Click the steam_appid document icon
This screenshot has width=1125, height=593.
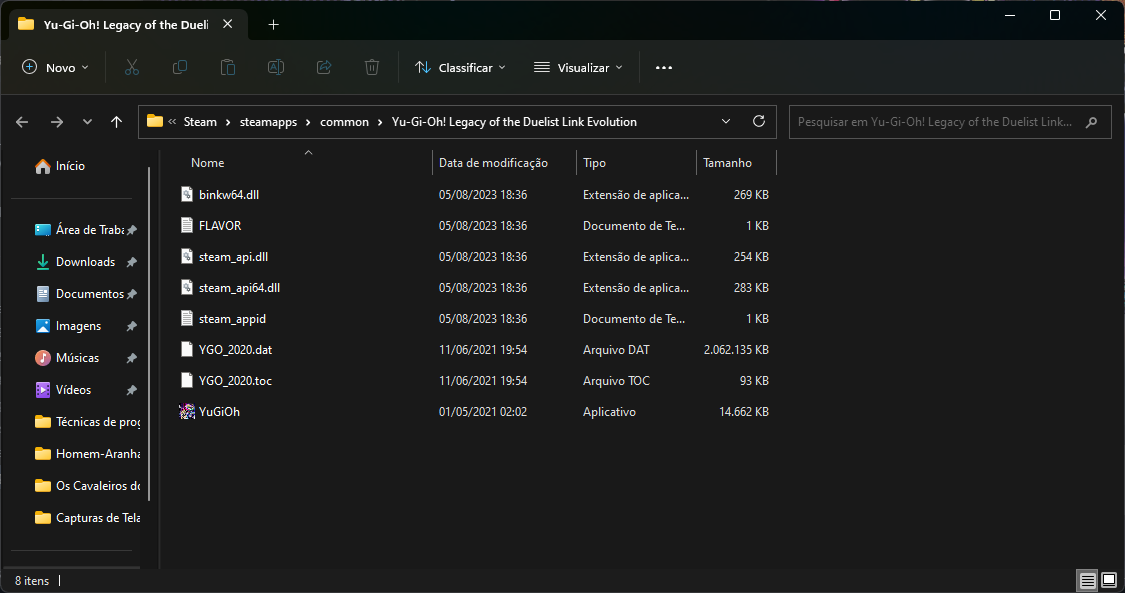click(187, 318)
